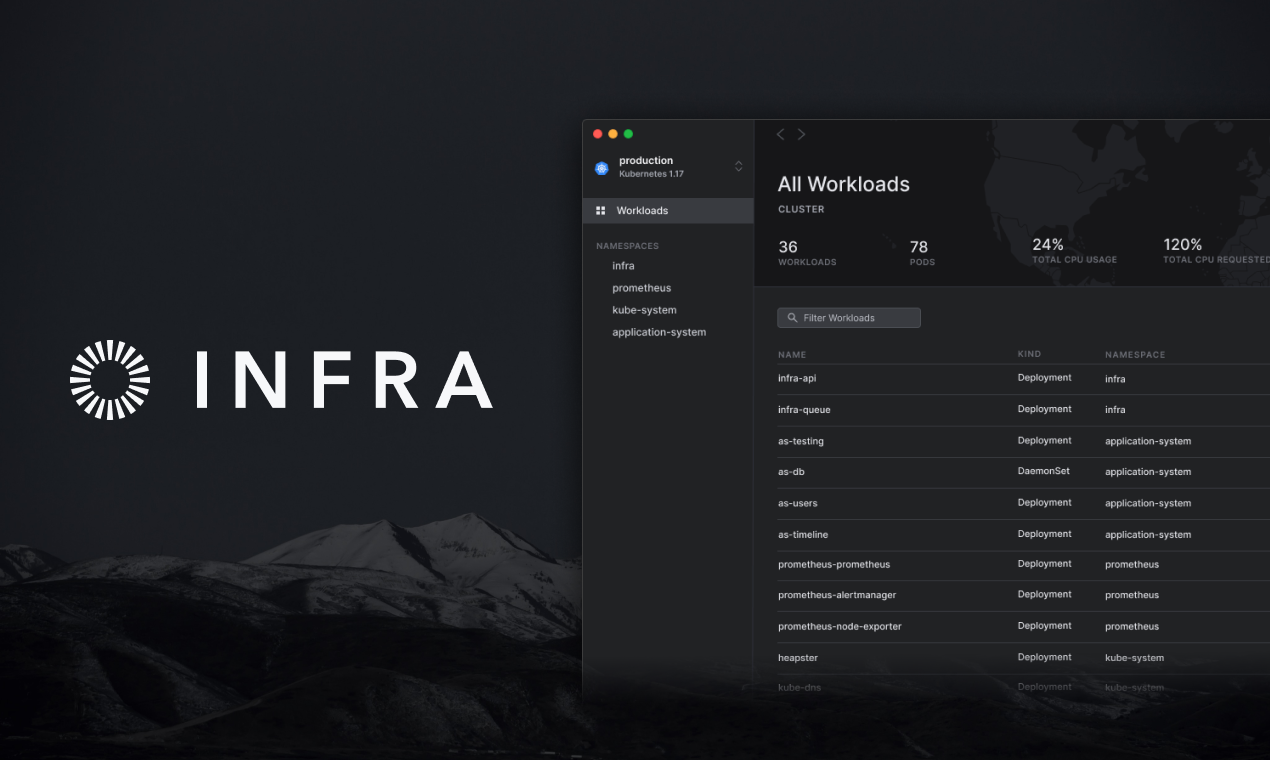The width and height of the screenshot is (1270, 760).
Task: Sort workloads by NAME column
Action: point(792,354)
